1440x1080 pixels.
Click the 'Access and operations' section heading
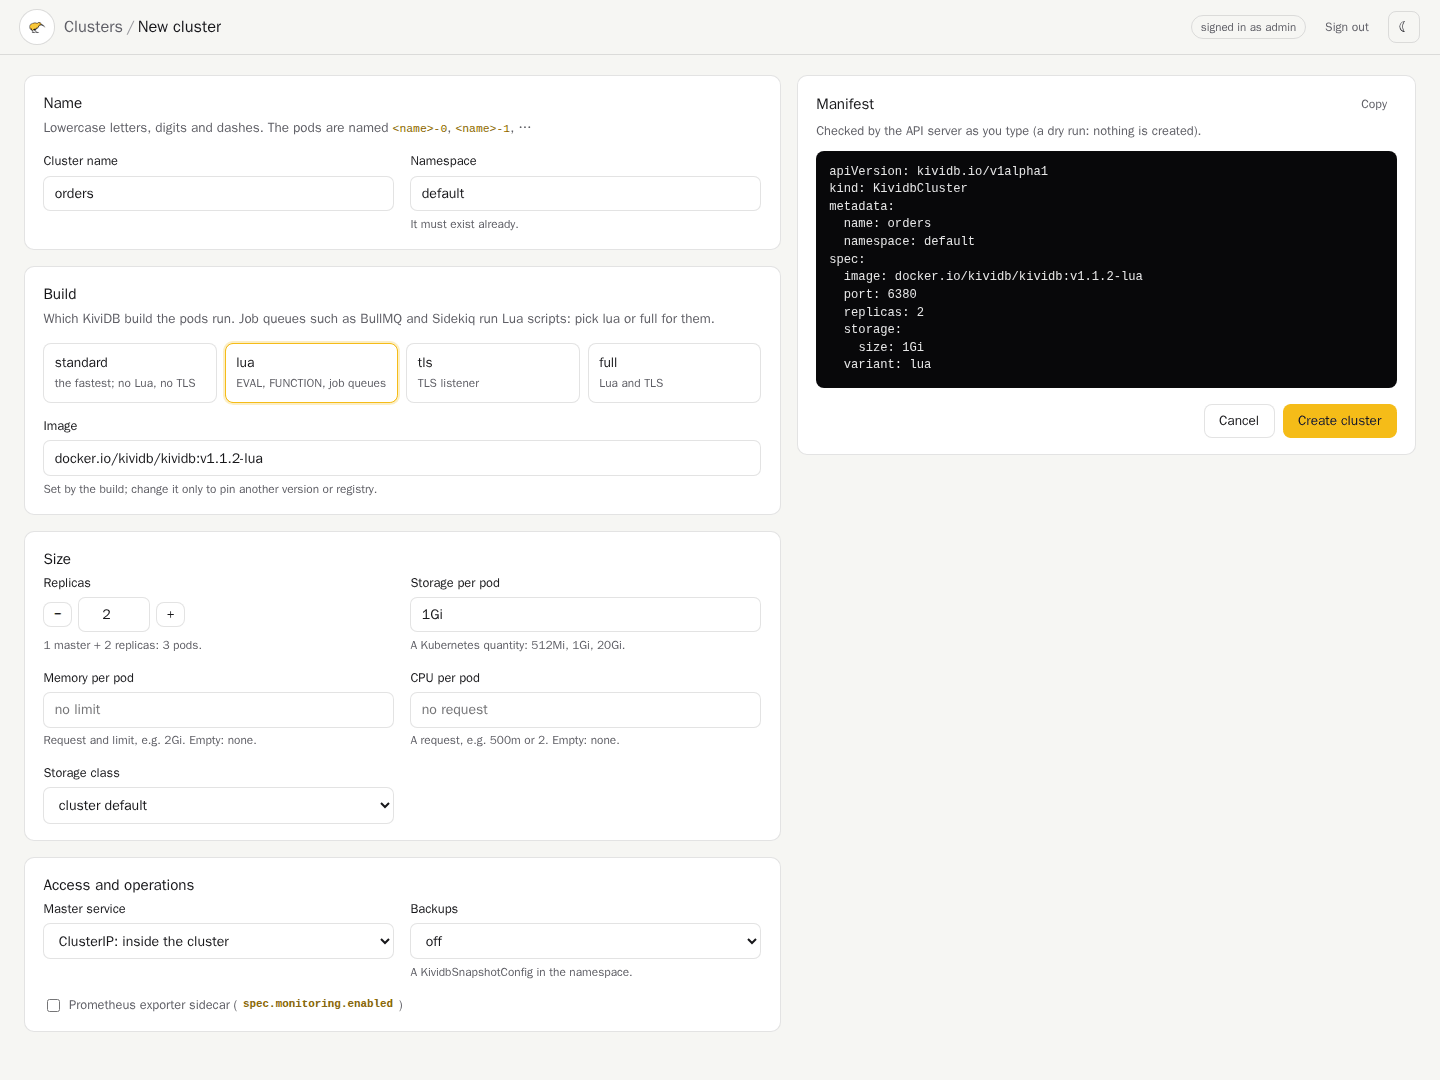(119, 885)
